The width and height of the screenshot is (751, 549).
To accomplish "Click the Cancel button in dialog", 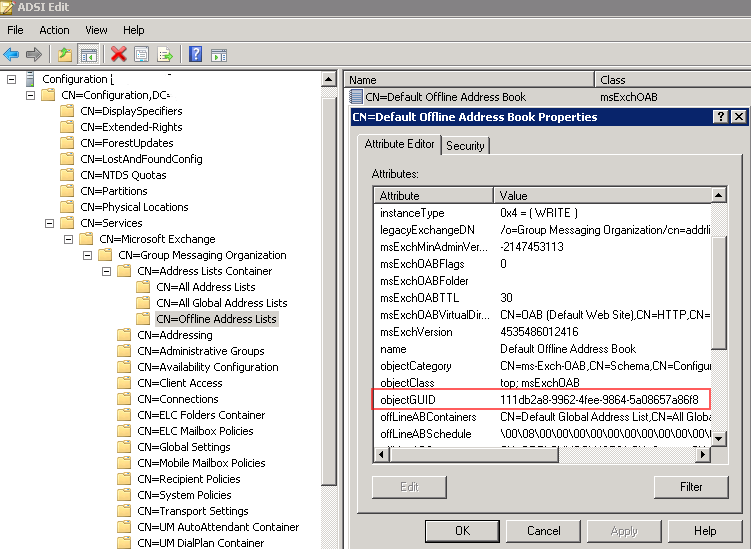I will point(543,530).
